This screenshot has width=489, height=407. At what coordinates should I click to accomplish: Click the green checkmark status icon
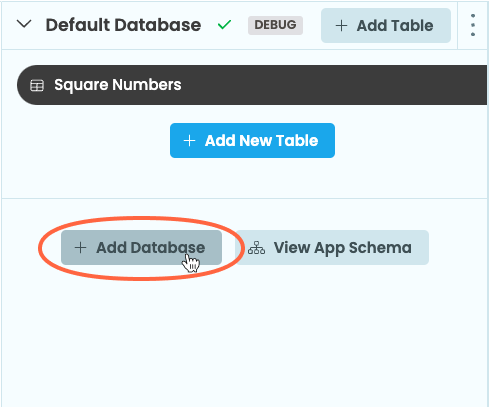(x=224, y=25)
